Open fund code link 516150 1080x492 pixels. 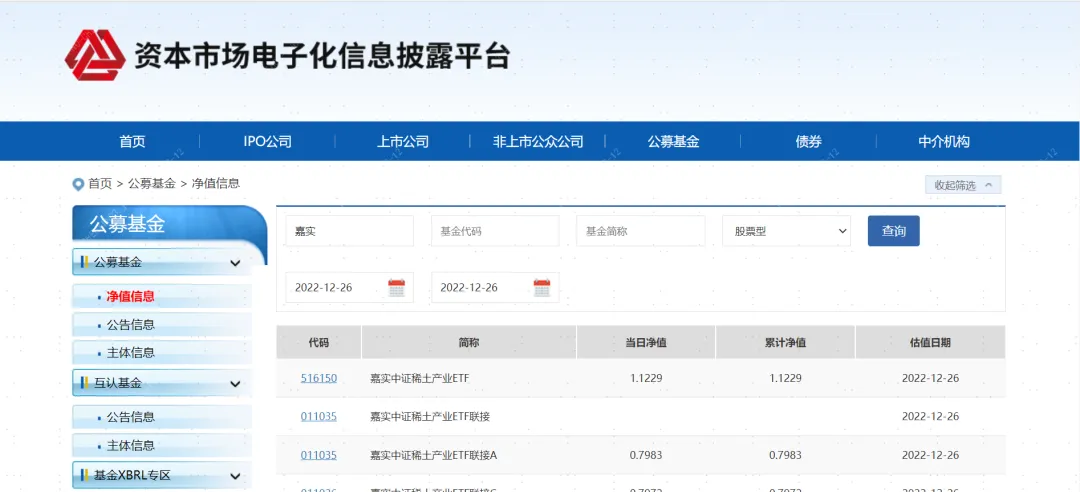tap(319, 378)
